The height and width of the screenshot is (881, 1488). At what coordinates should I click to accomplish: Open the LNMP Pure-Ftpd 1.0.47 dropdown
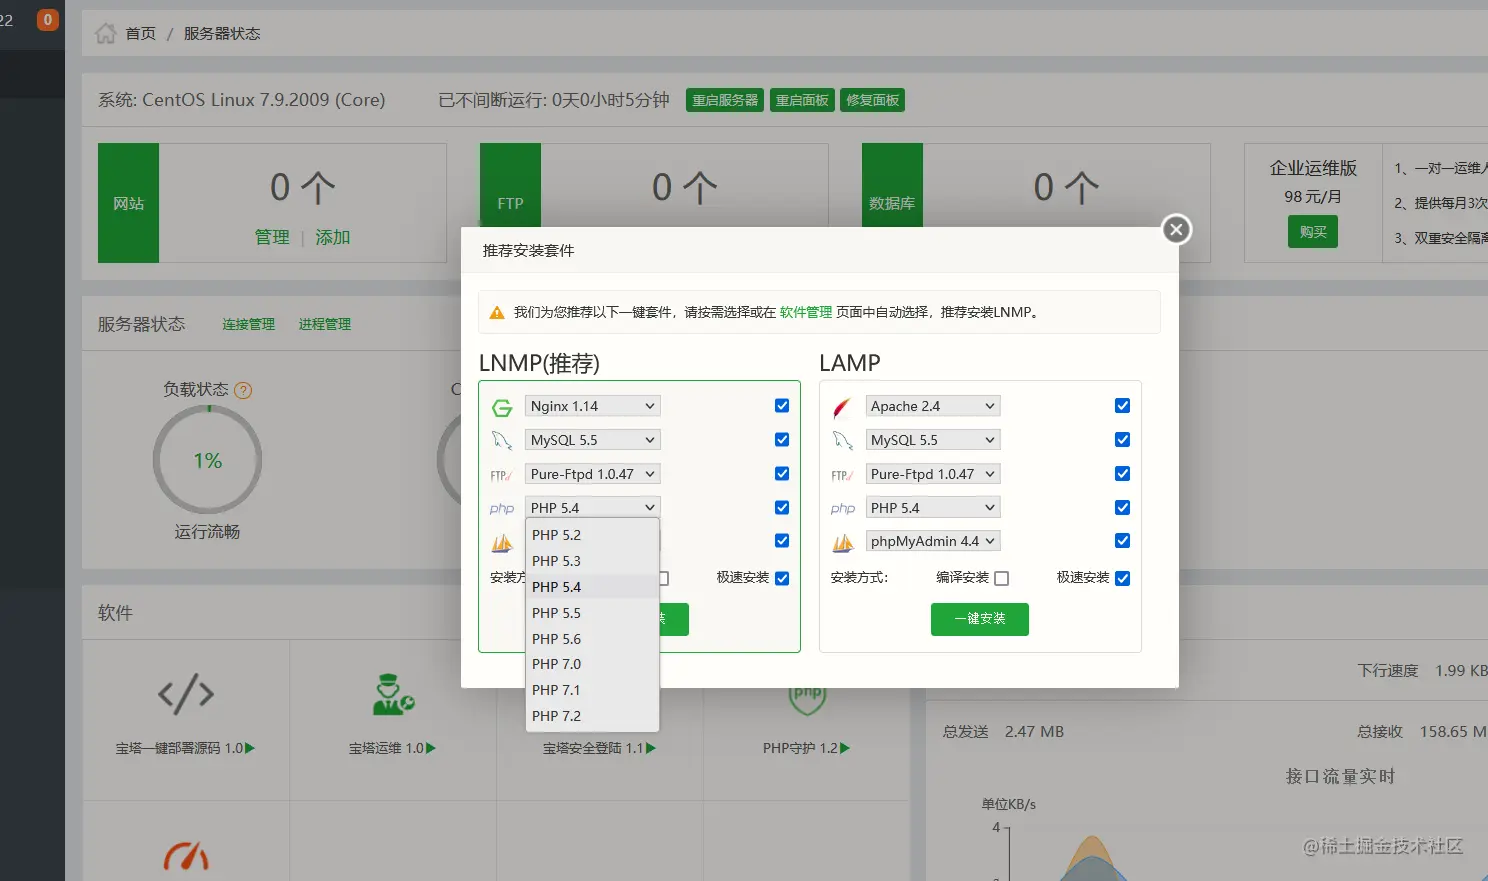(x=593, y=474)
